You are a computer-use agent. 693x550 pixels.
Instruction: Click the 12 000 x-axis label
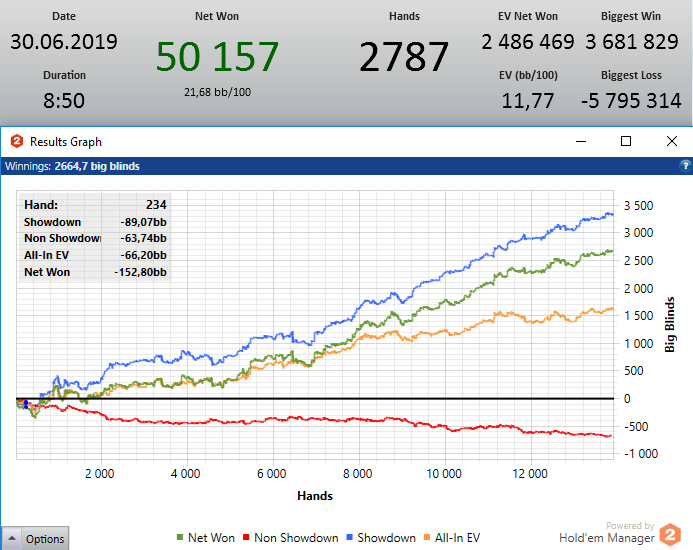pos(530,474)
